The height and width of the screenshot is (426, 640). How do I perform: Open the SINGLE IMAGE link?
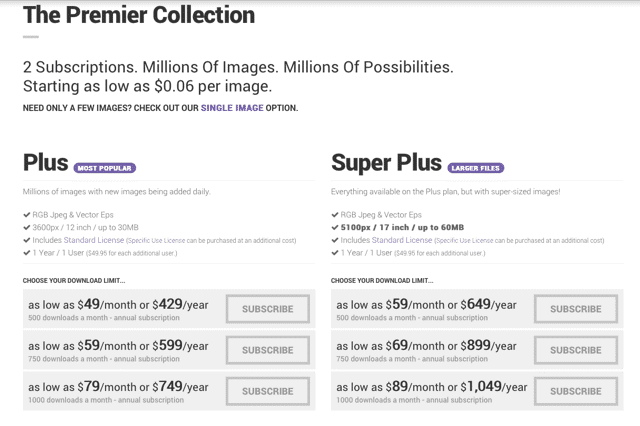pos(232,108)
